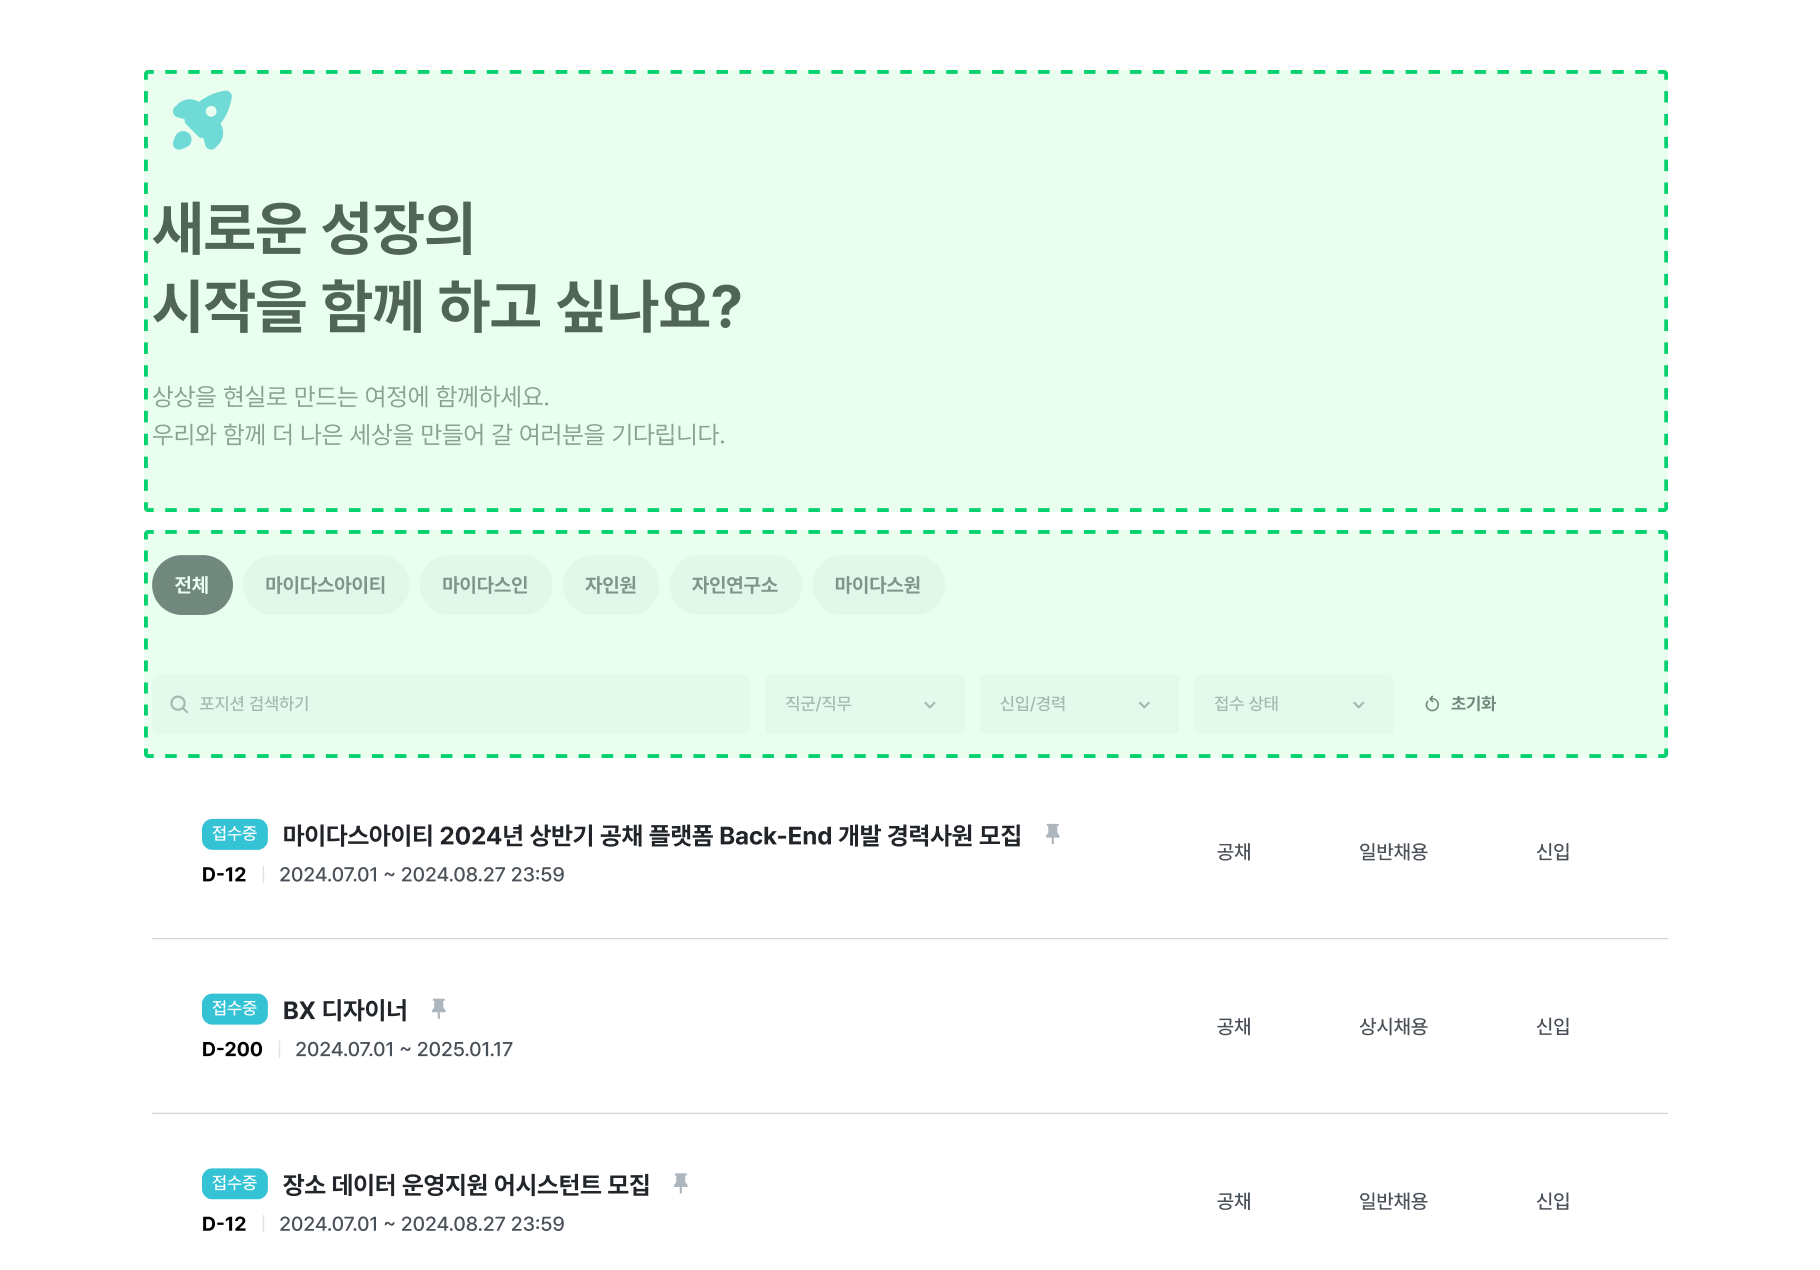Open the 접수 상태 dropdown

(1292, 704)
